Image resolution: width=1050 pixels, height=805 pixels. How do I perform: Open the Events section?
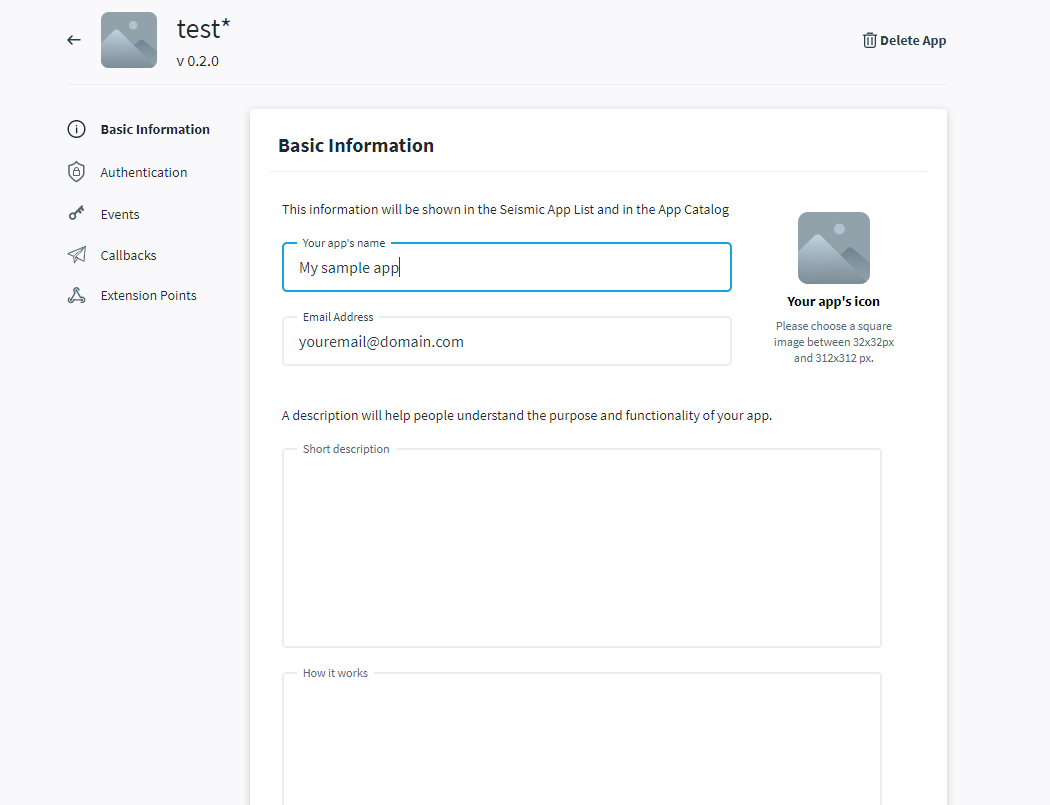pos(120,214)
